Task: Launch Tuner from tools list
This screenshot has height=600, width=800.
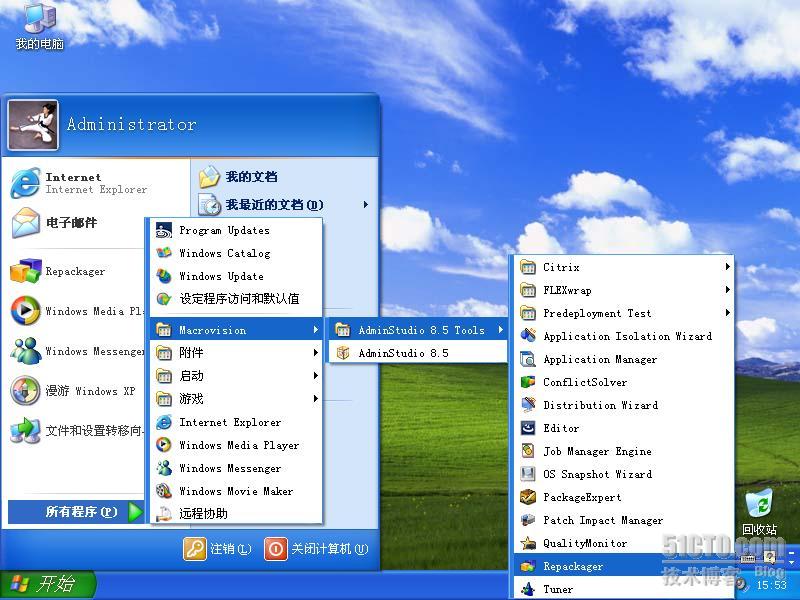Action: (x=558, y=589)
